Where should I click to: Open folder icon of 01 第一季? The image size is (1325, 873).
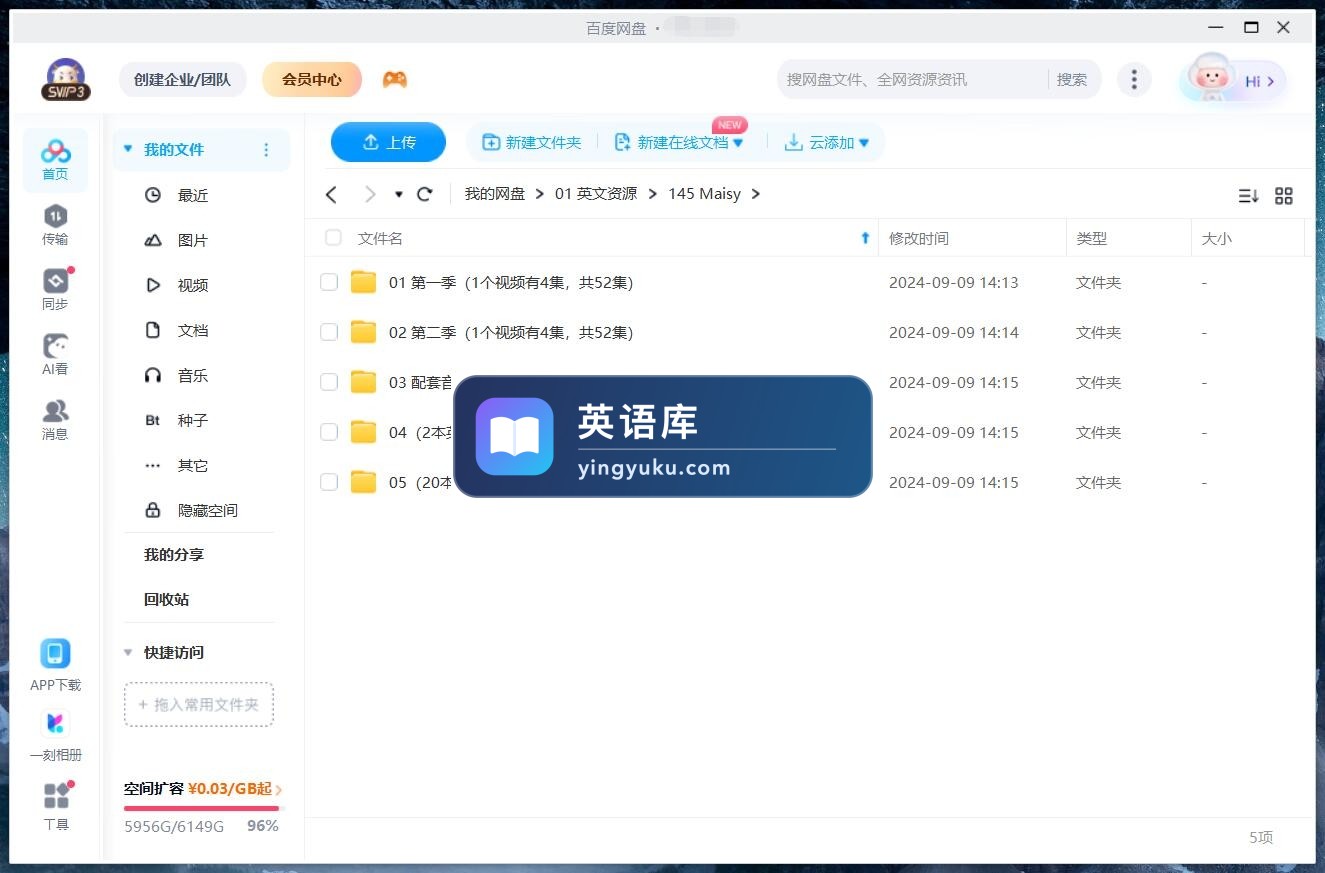click(363, 282)
